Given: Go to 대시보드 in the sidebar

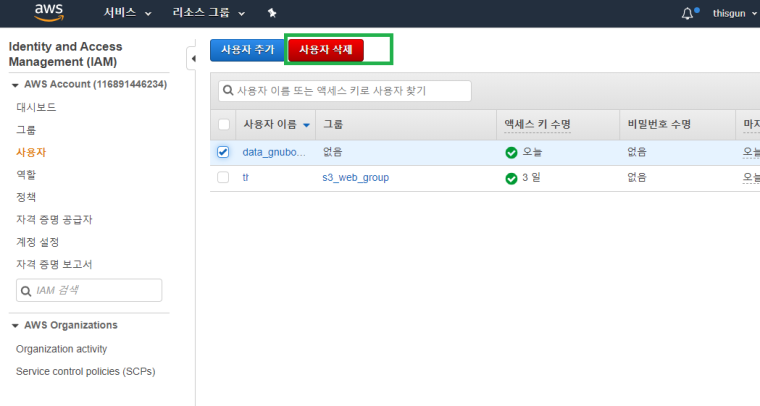Looking at the screenshot, I should [36, 107].
